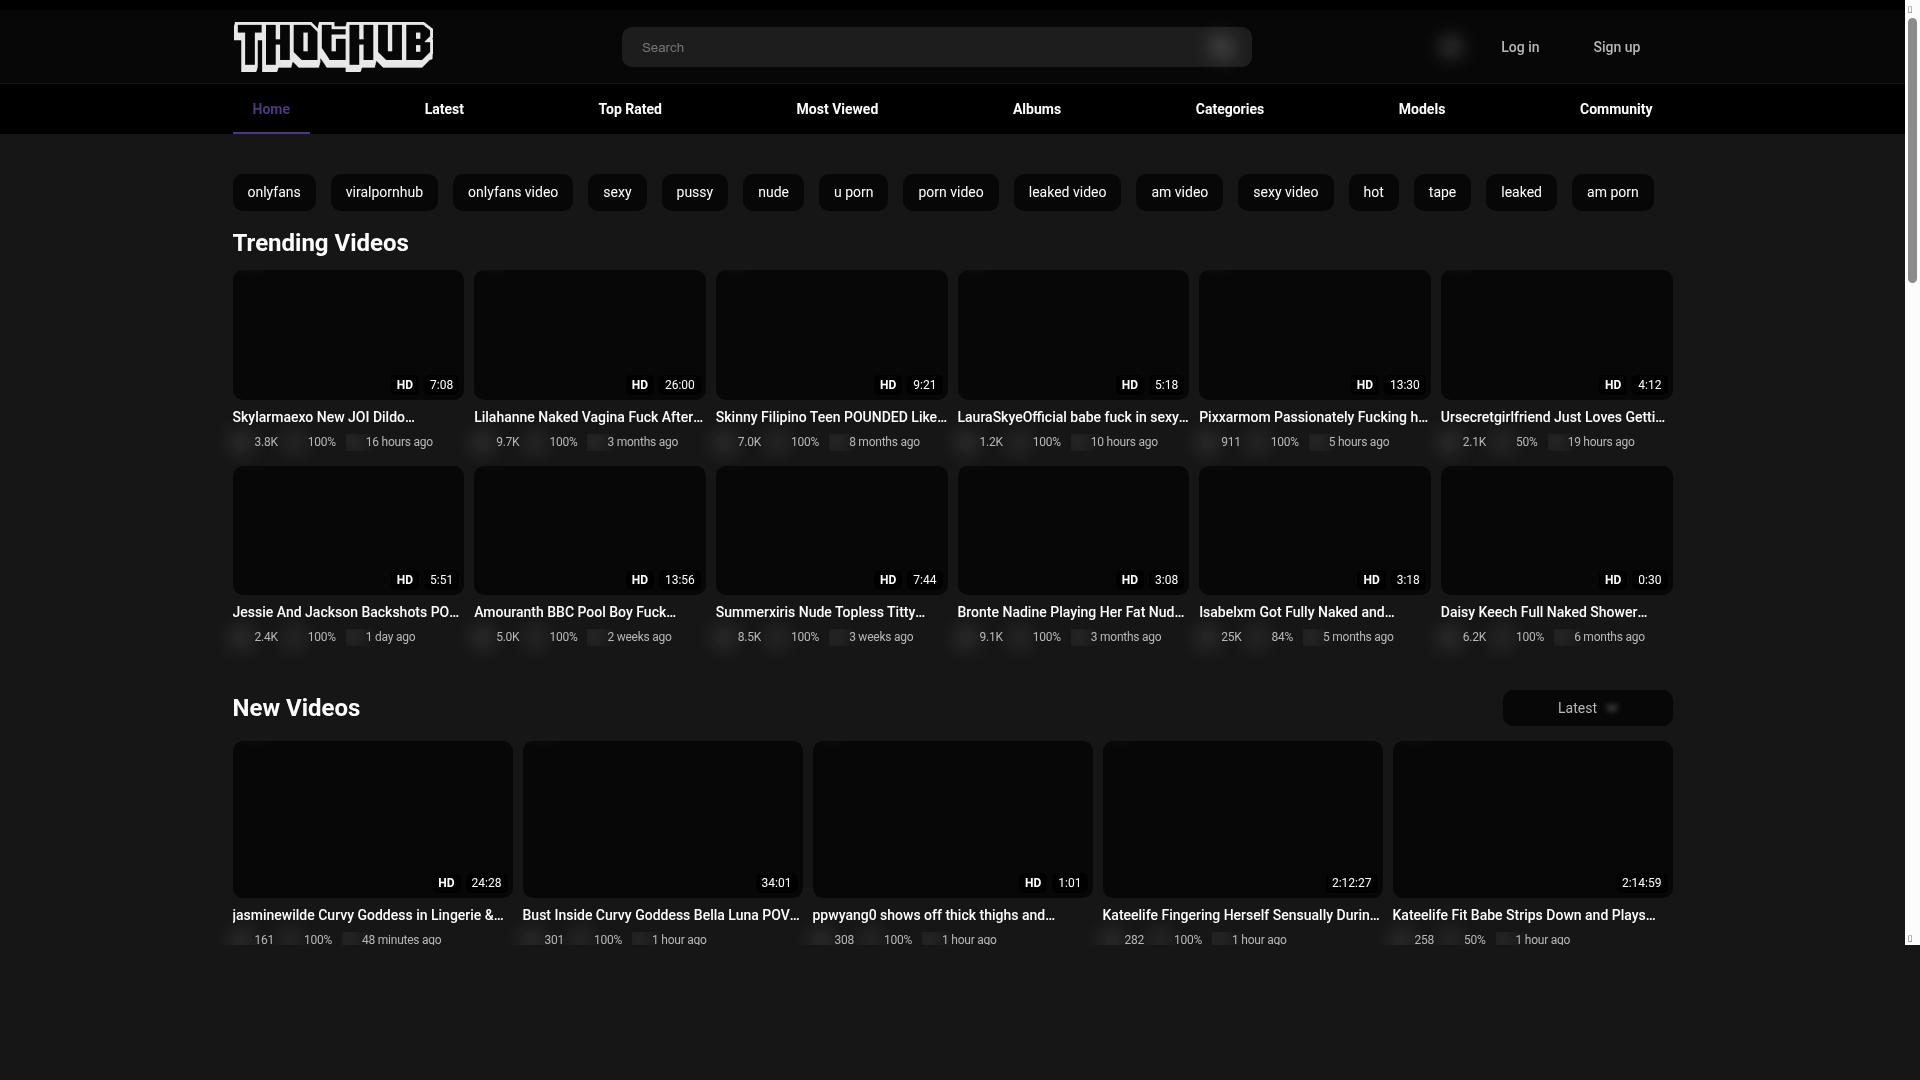
Task: Open the Community menu item
Action: (x=1615, y=109)
